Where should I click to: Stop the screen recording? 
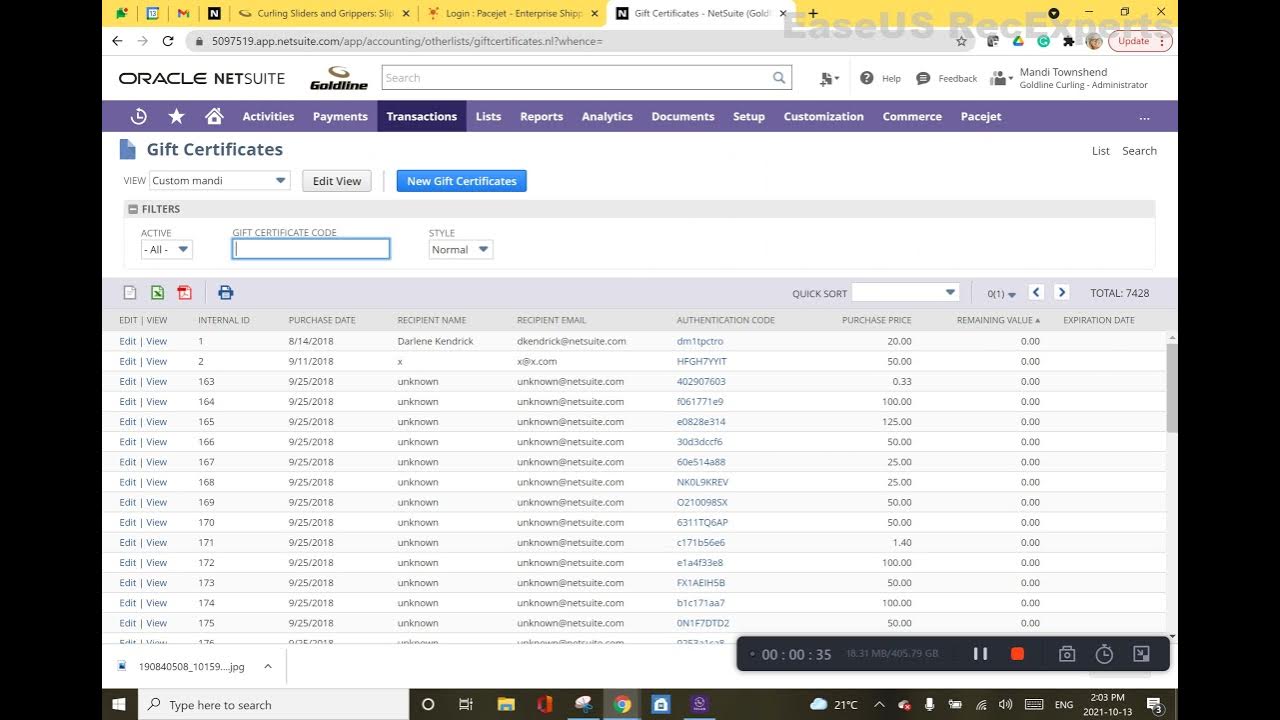click(x=1017, y=654)
